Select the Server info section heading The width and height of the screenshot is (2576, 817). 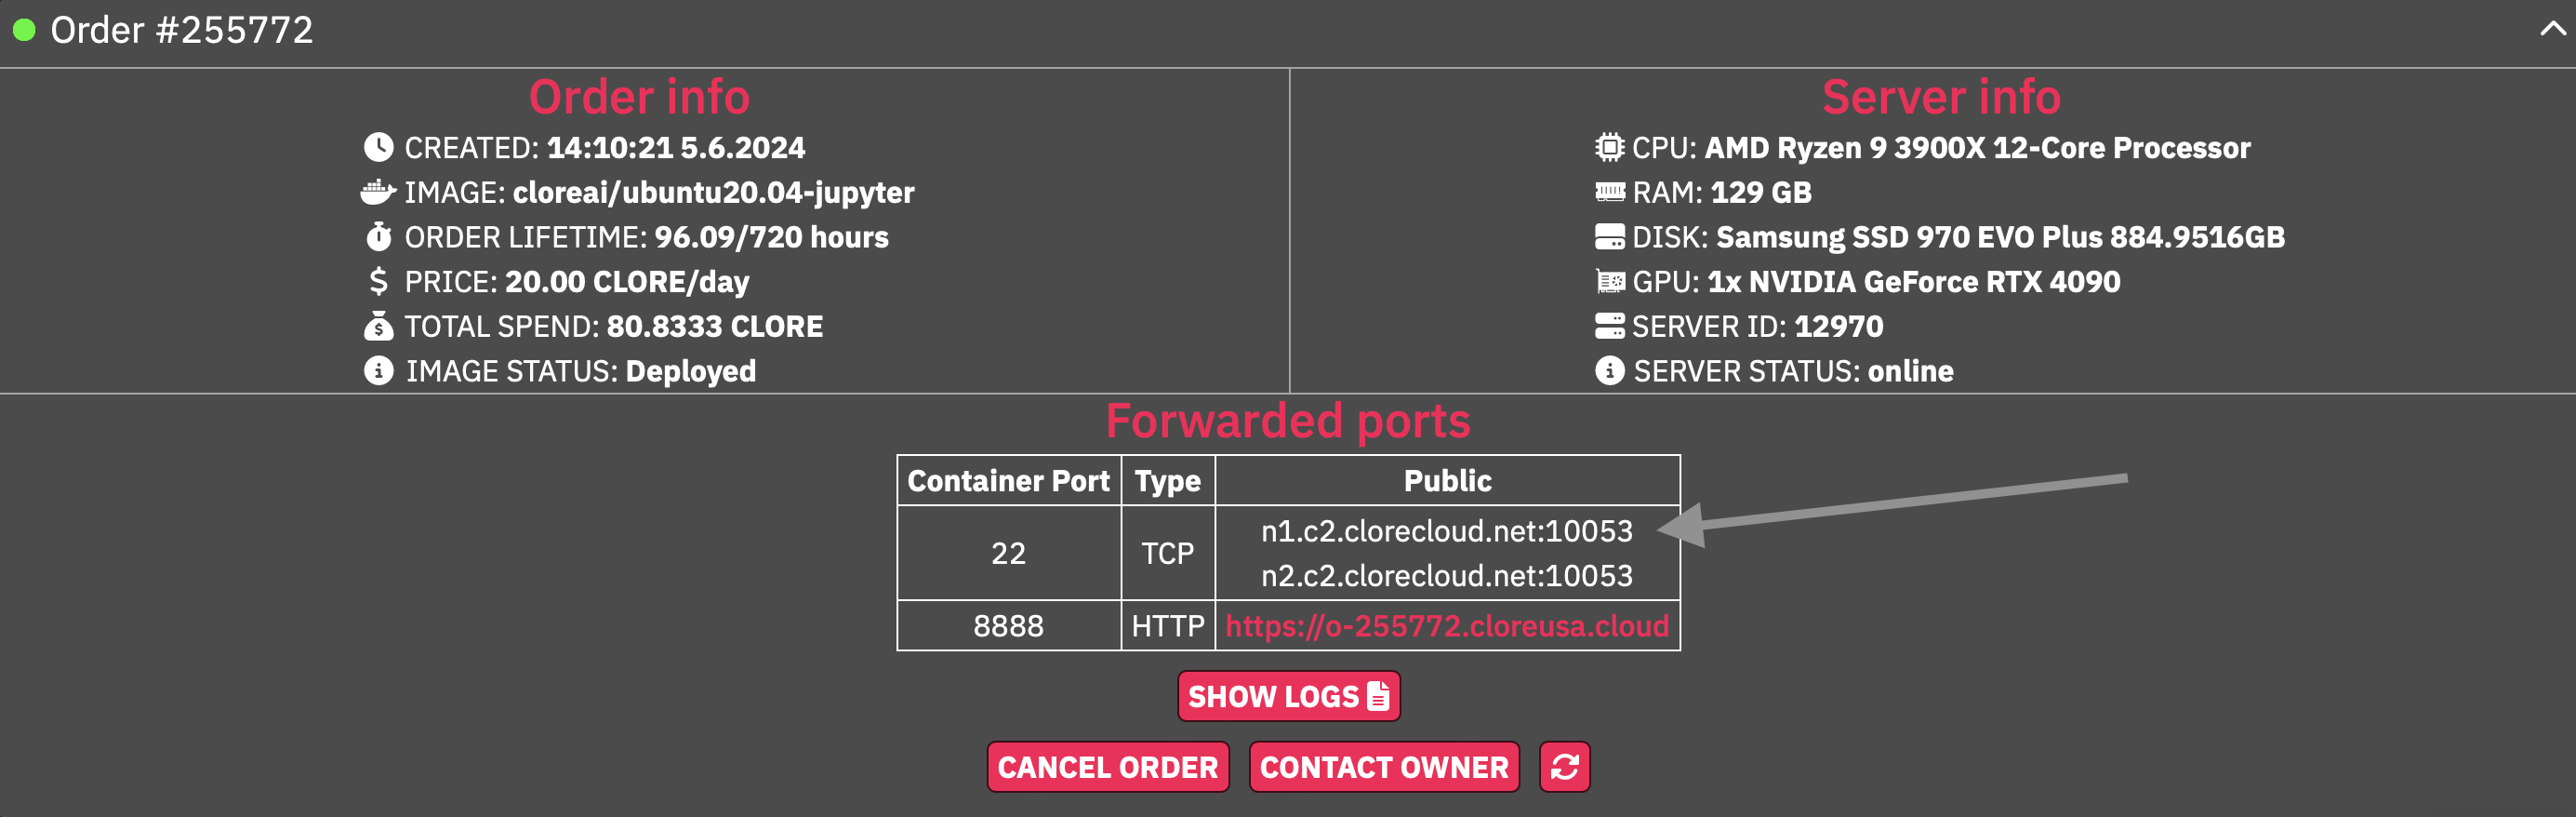[x=1941, y=97]
